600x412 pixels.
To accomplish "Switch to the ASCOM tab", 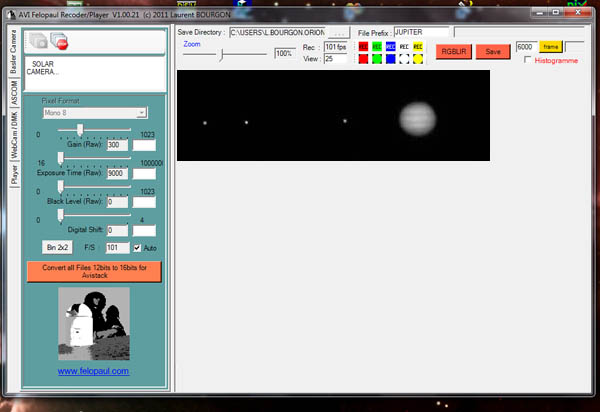I will click(x=14, y=93).
